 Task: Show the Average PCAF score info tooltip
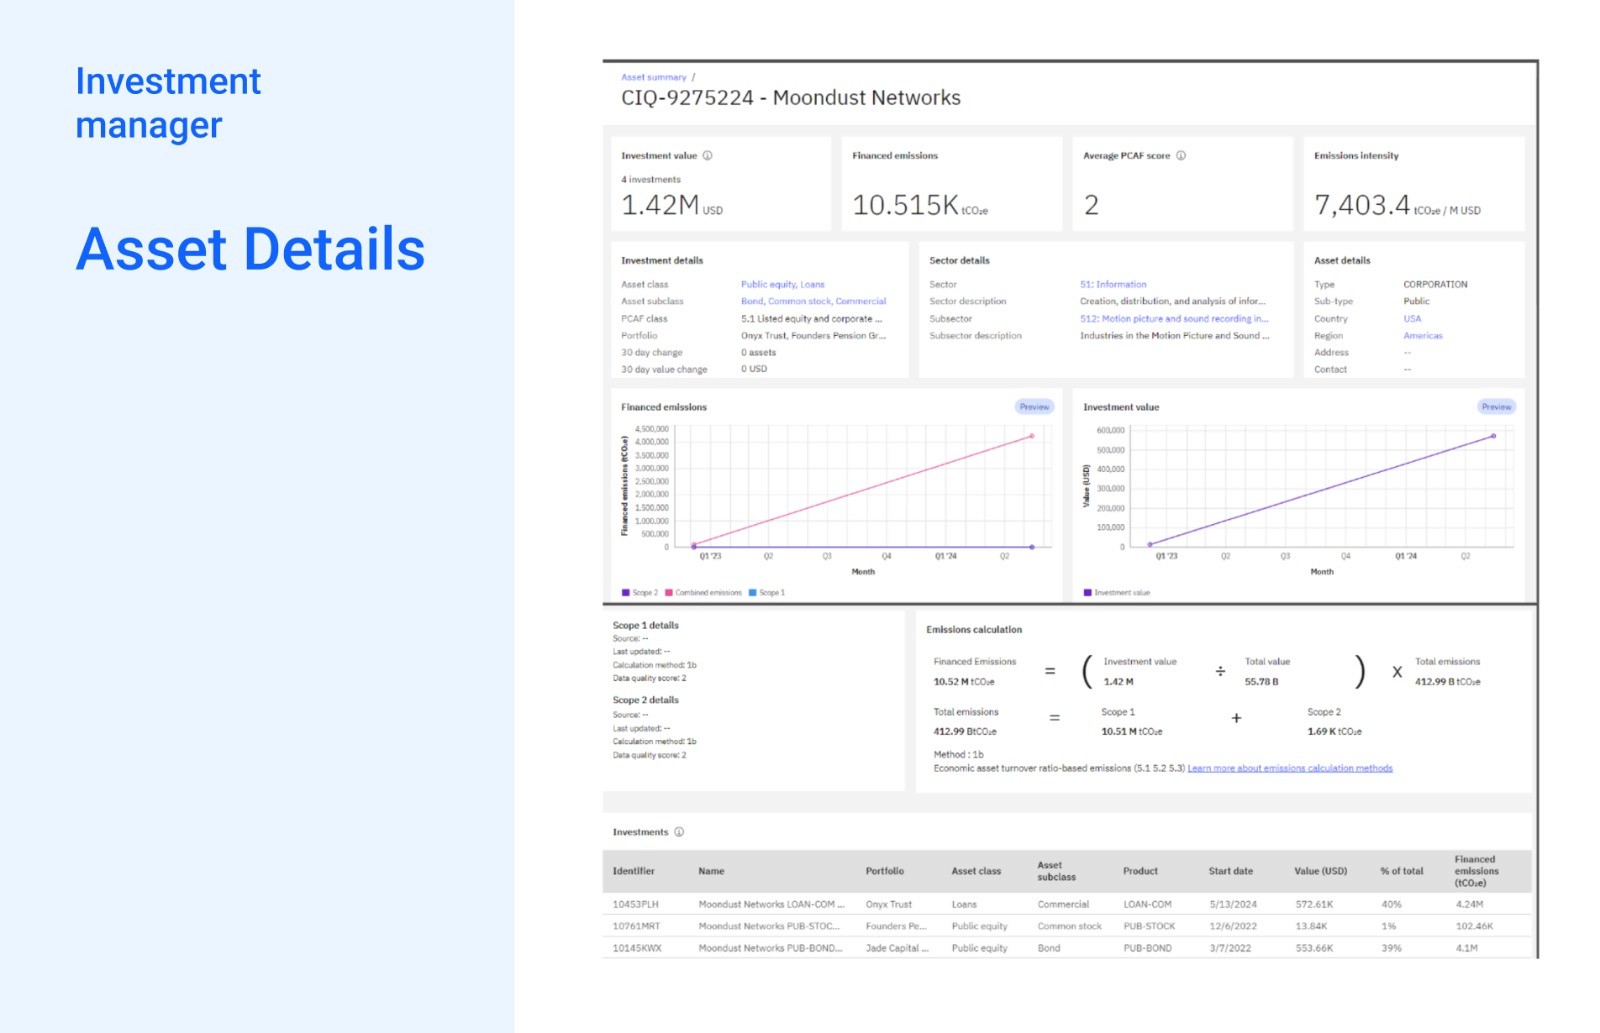click(x=1181, y=156)
